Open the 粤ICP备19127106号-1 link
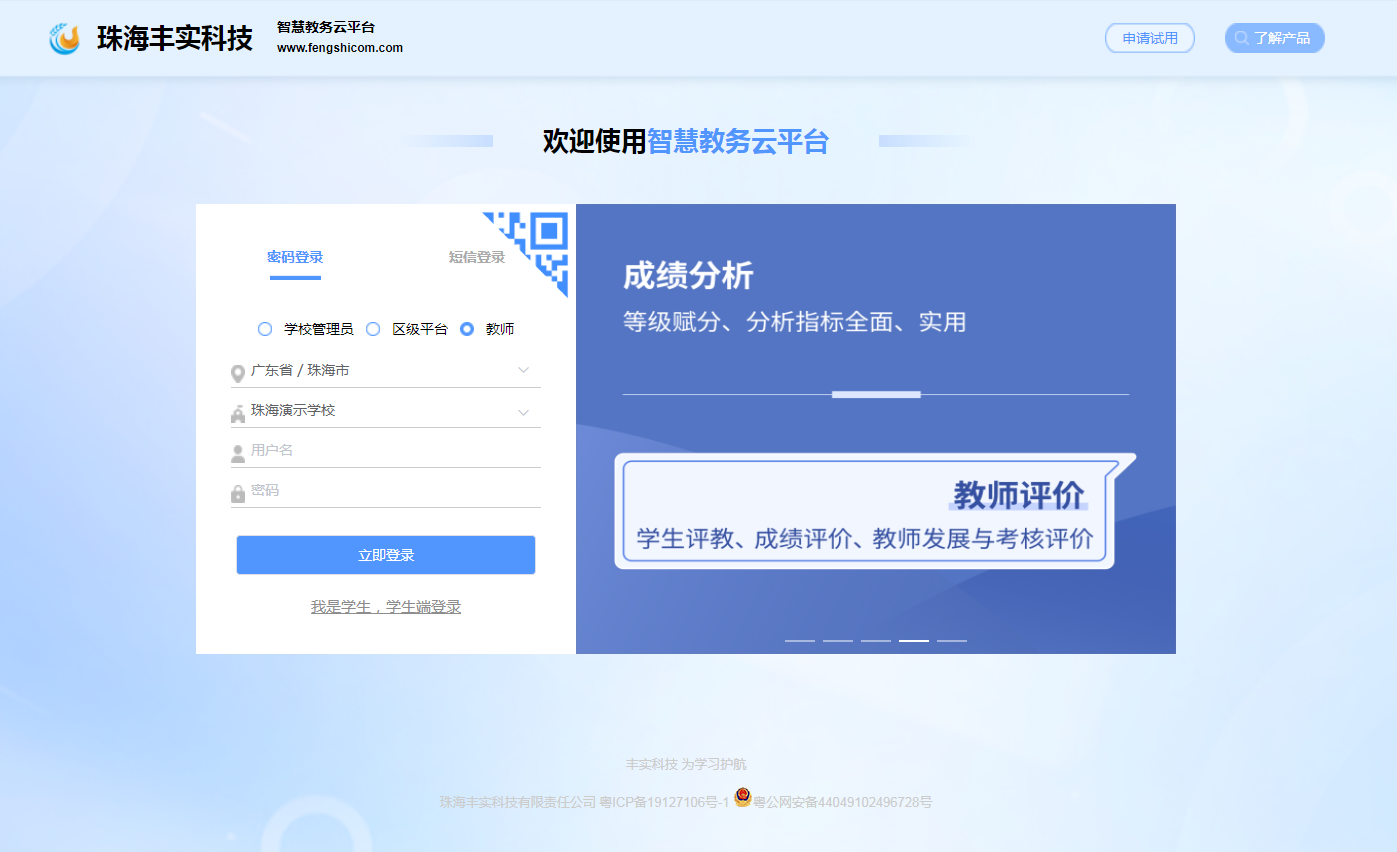The width and height of the screenshot is (1397, 852). click(x=664, y=802)
